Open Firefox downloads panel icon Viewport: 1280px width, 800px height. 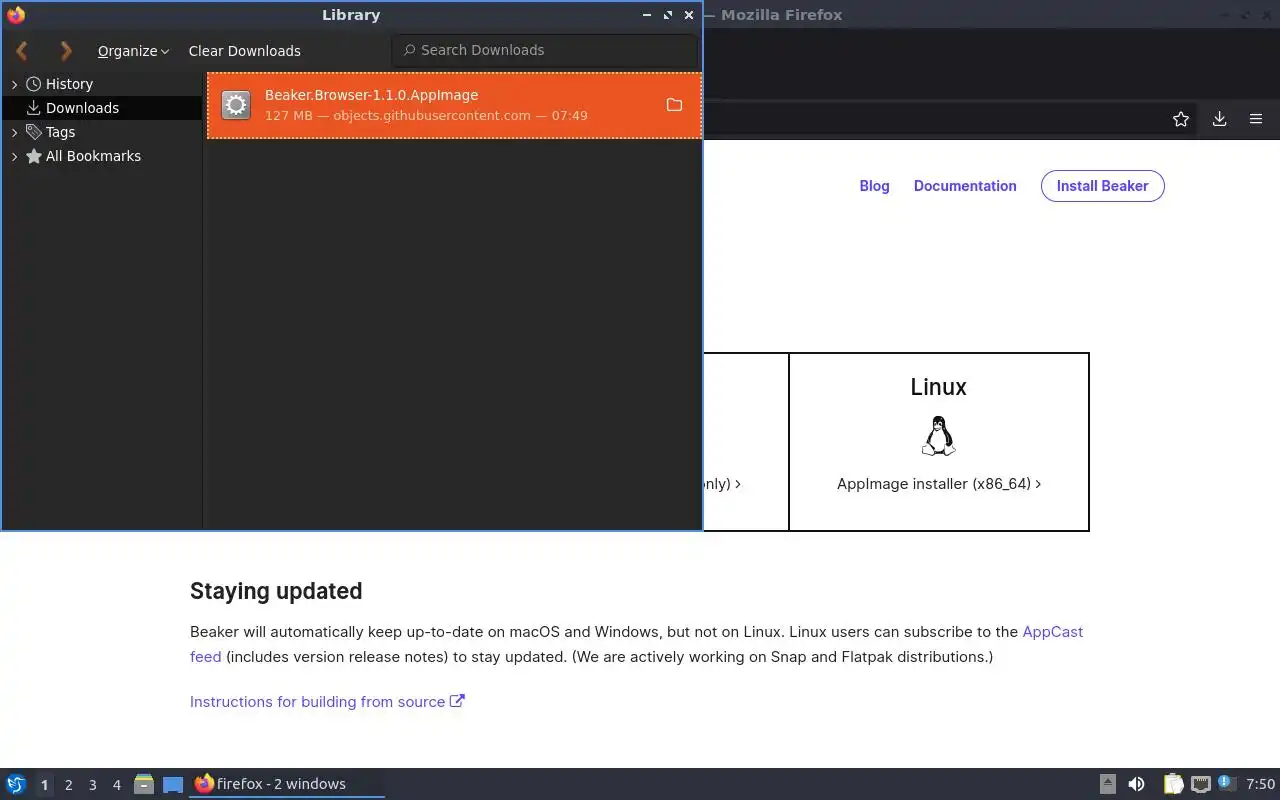tap(1219, 119)
